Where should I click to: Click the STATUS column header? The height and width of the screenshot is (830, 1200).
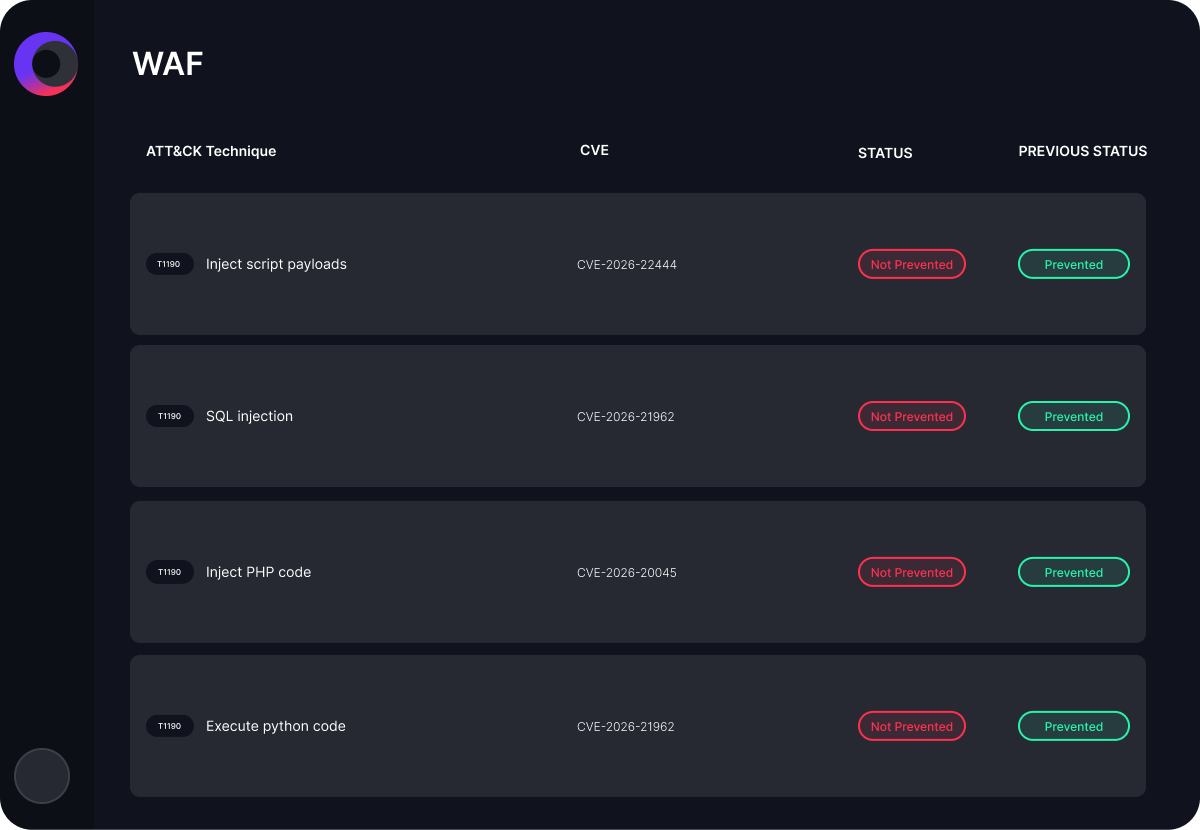tap(885, 153)
